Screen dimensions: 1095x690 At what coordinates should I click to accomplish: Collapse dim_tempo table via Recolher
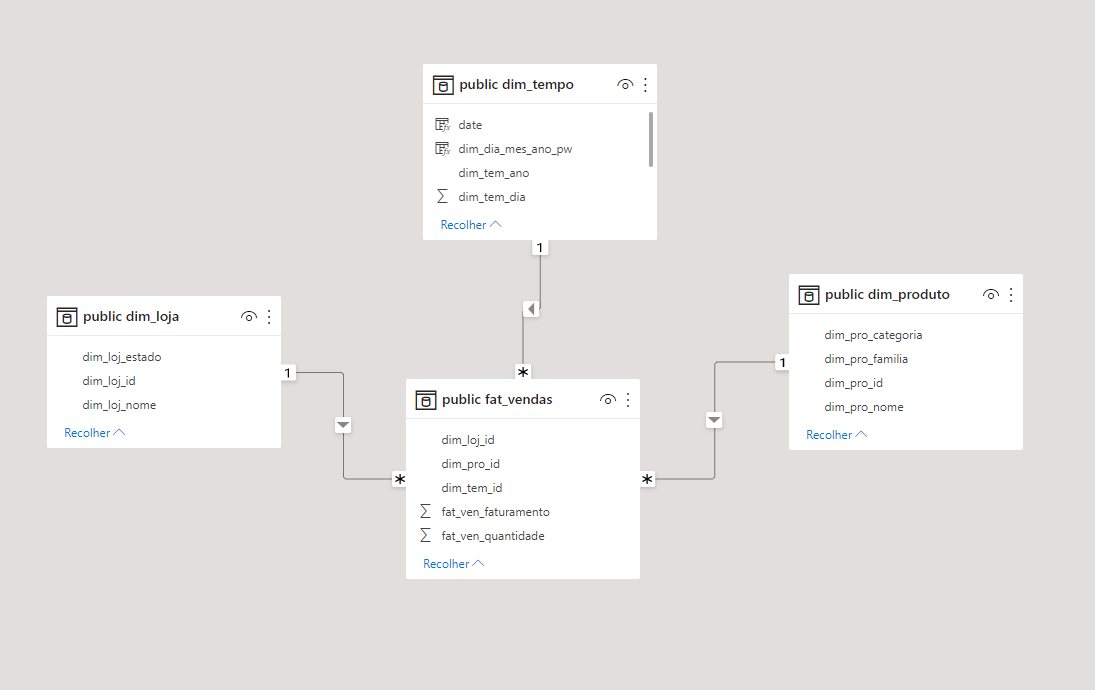pyautogui.click(x=471, y=225)
